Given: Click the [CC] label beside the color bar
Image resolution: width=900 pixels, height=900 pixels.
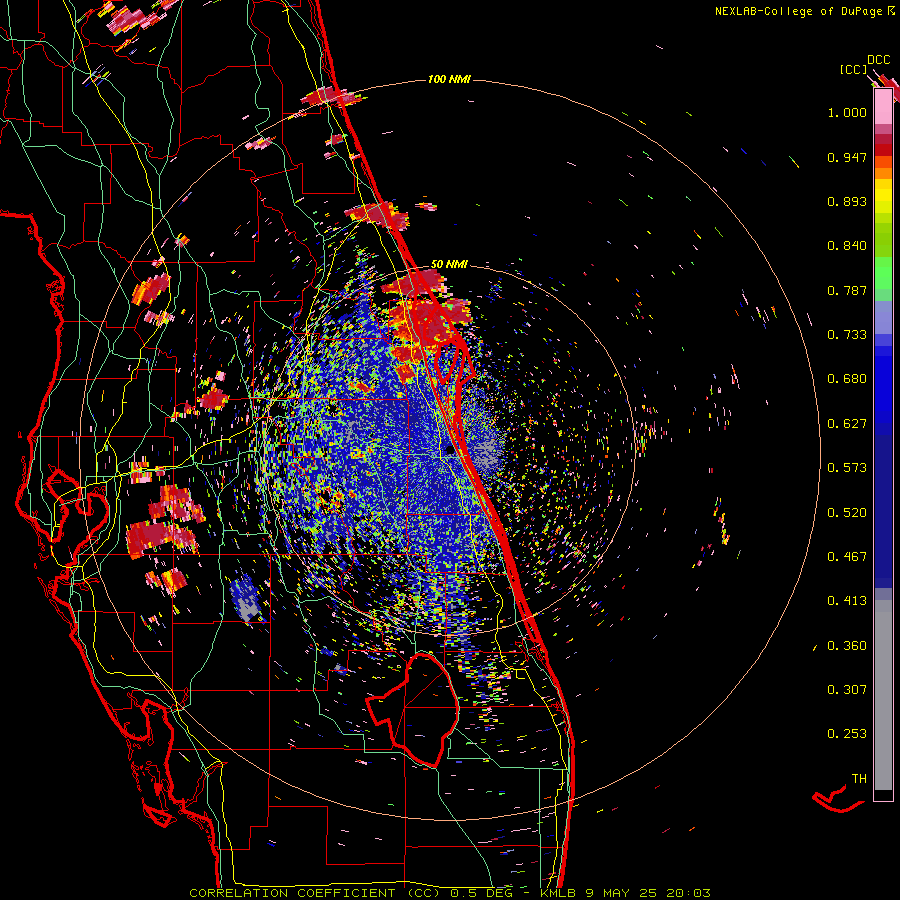Looking at the screenshot, I should (854, 69).
